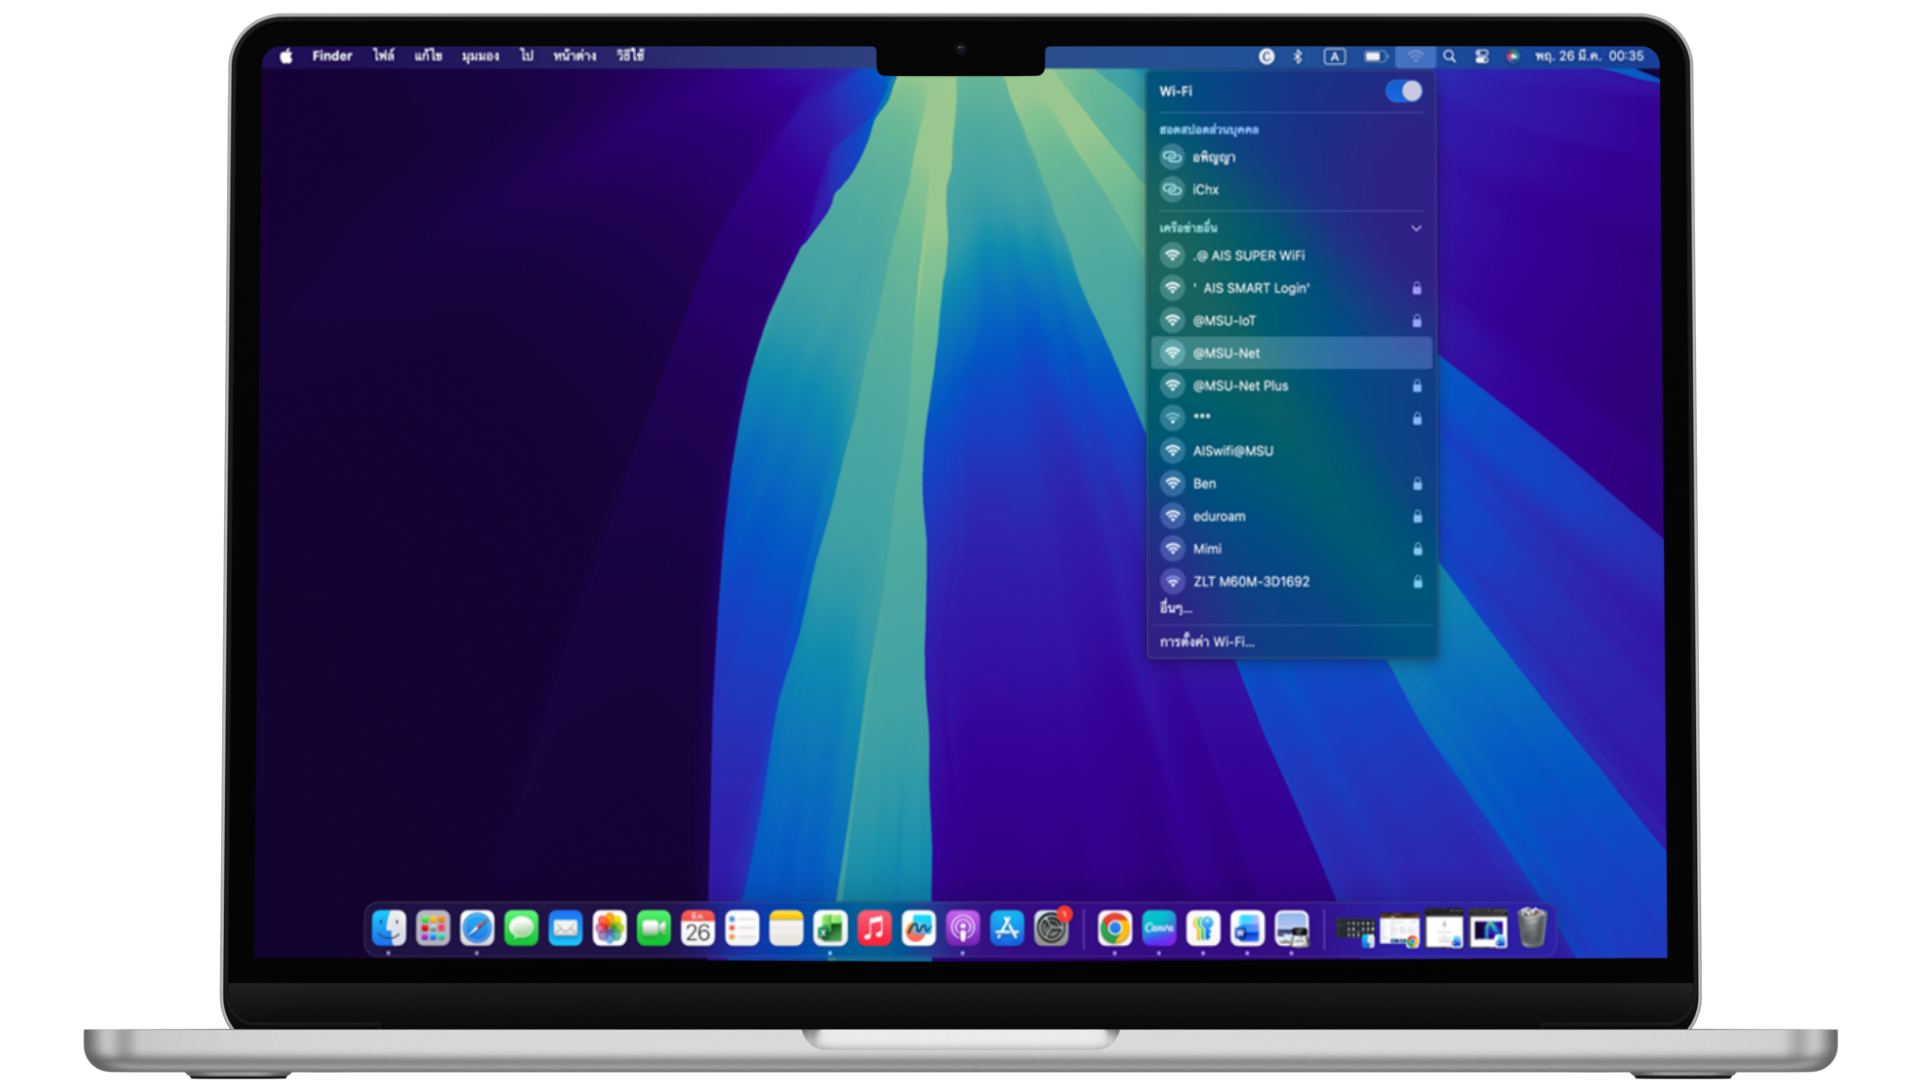Connect to the Ben network
Screen dimensions: 1920x1080
pos(1291,483)
